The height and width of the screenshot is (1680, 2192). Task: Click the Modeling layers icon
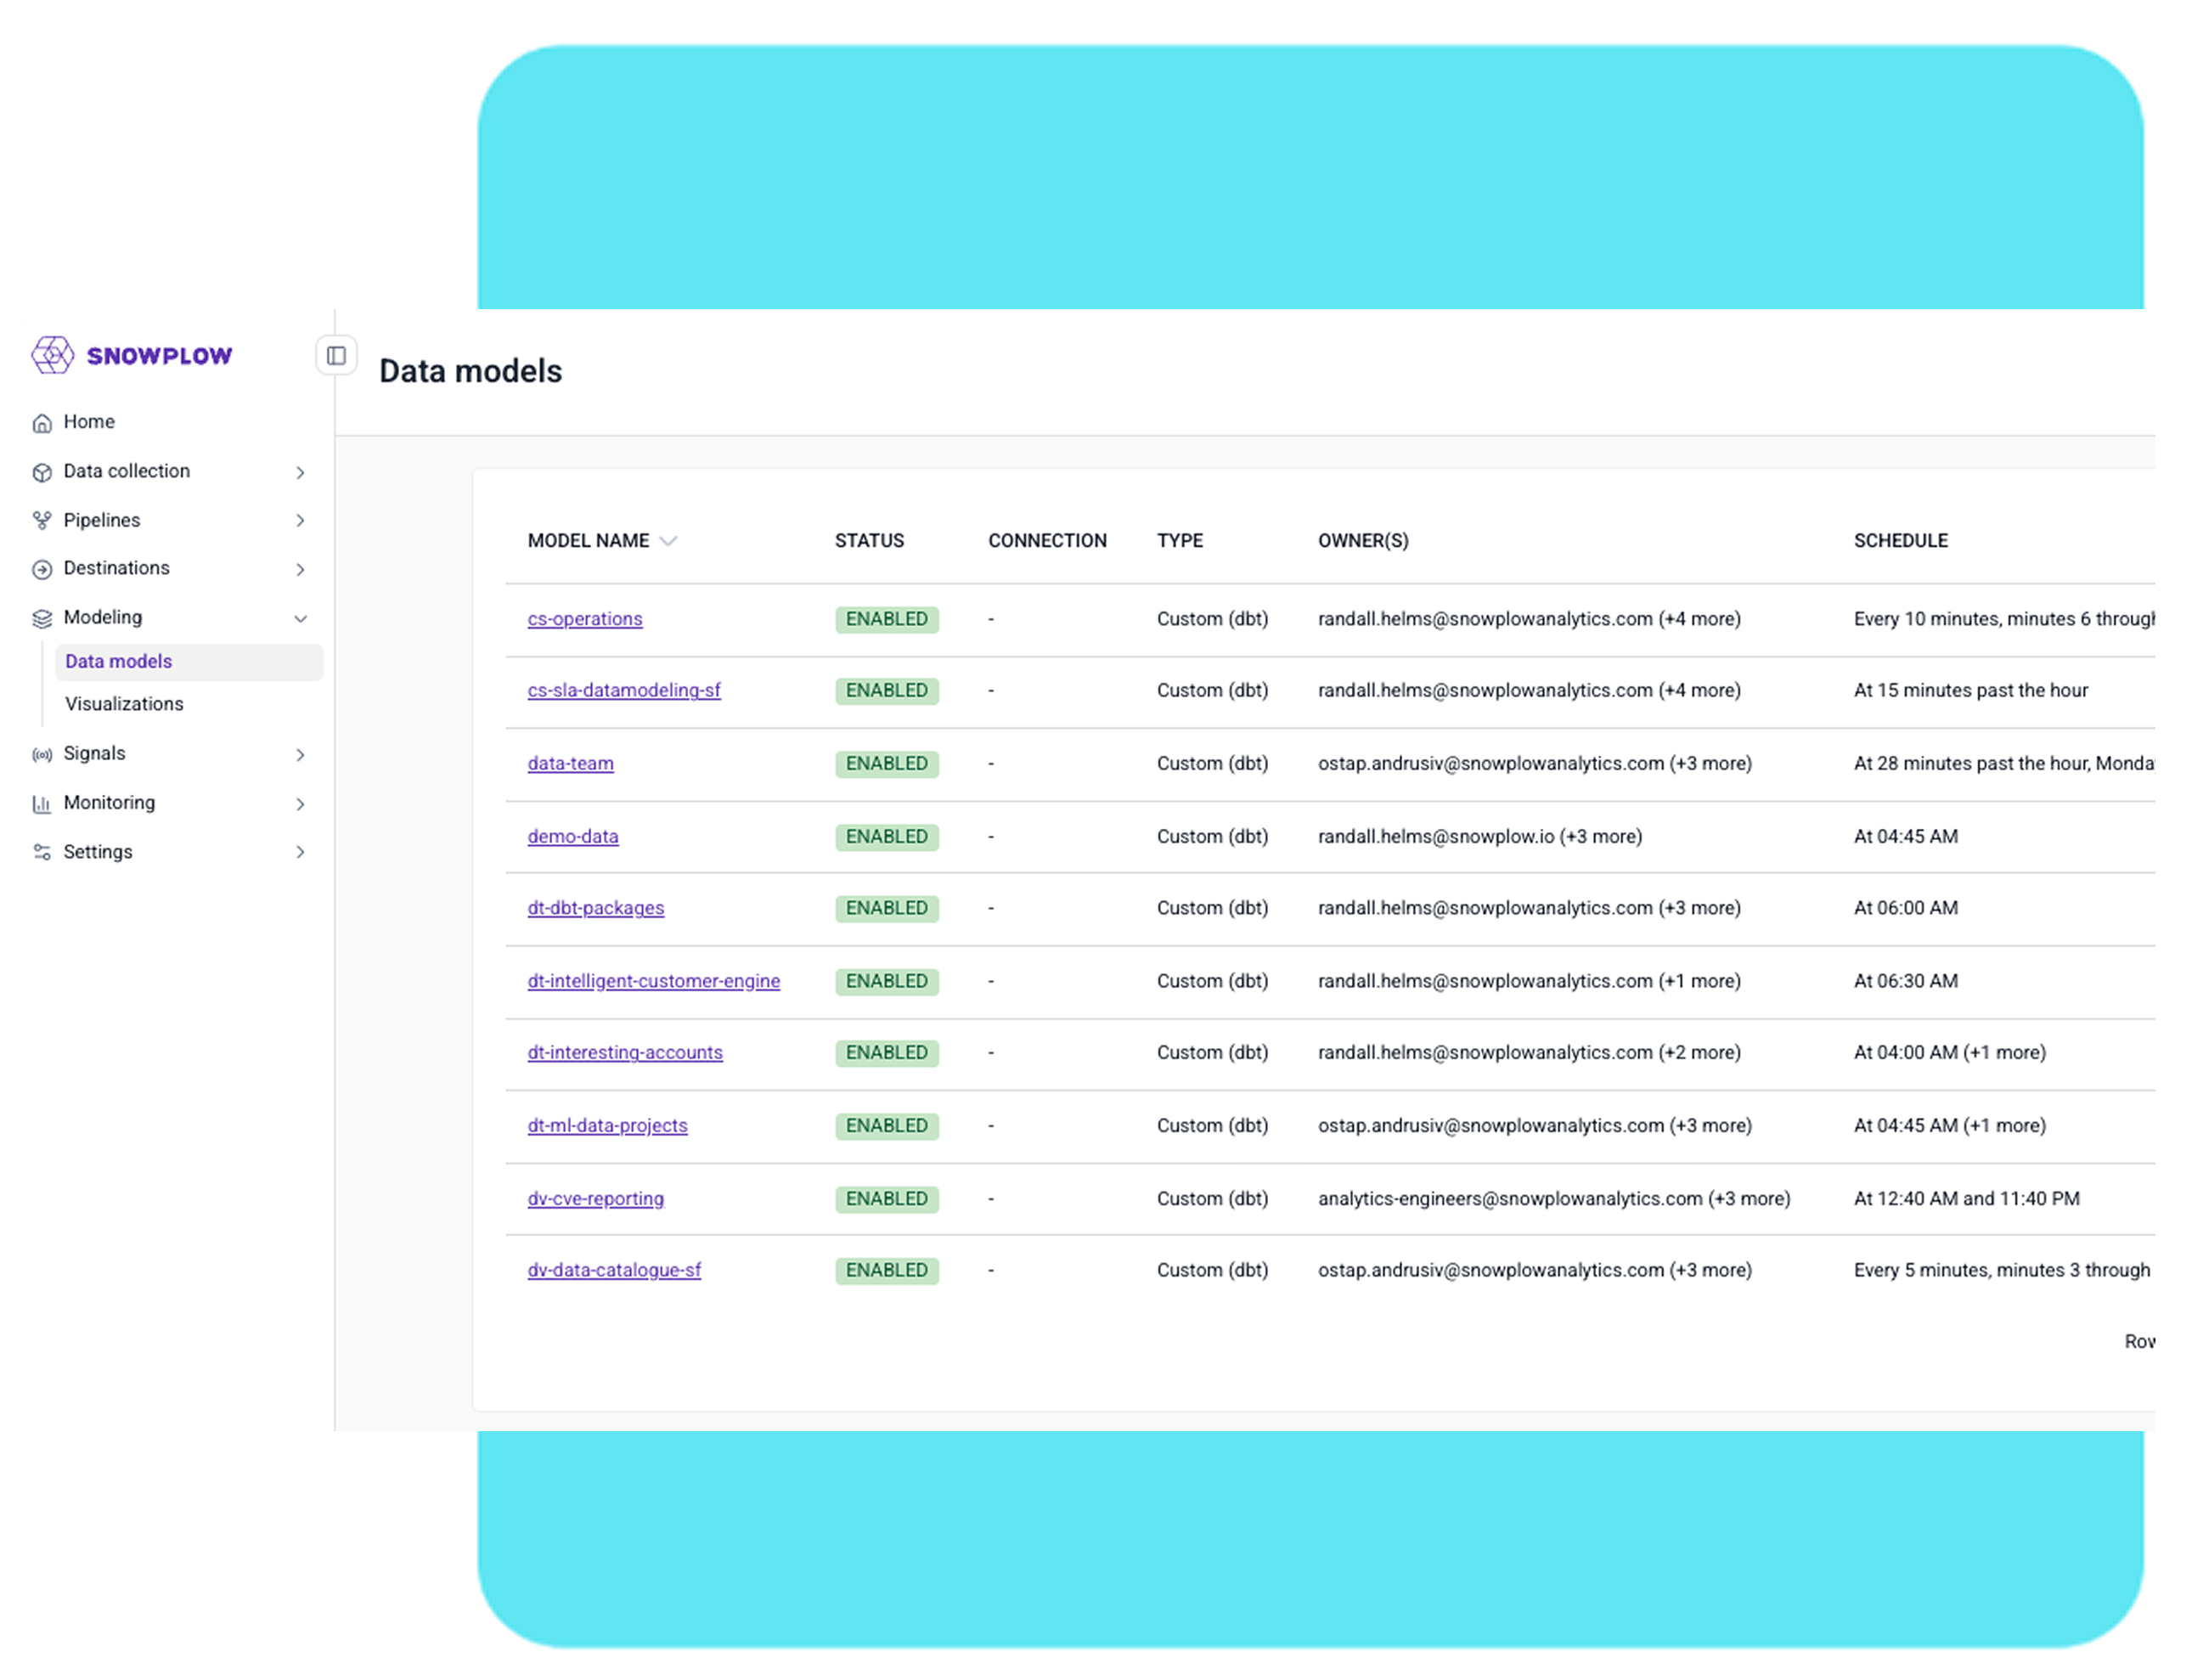tap(42, 618)
